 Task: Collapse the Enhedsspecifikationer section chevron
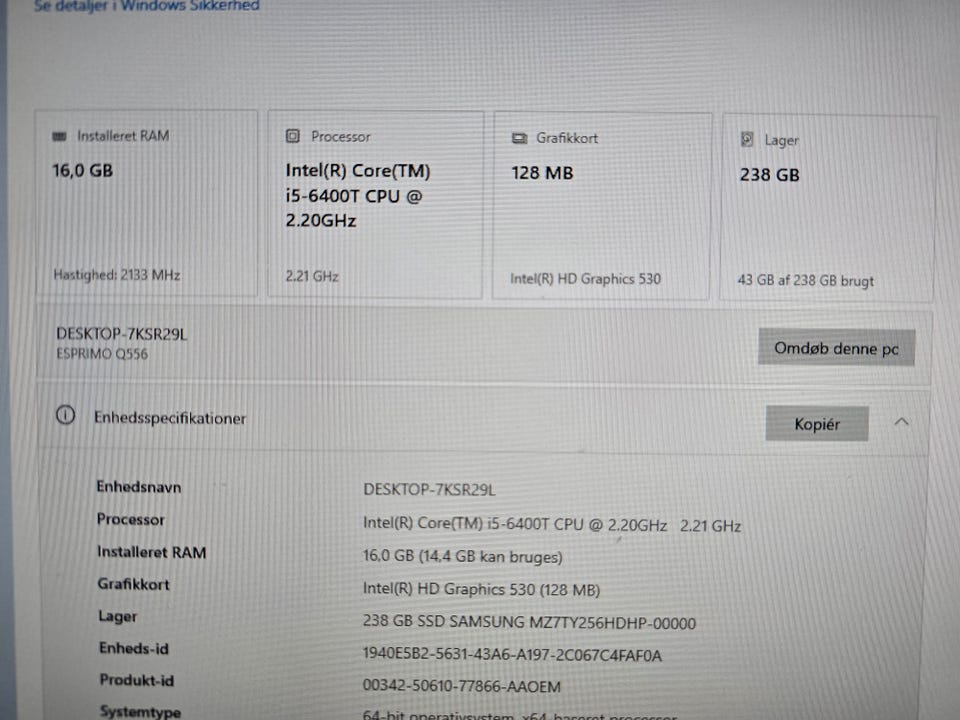point(901,422)
